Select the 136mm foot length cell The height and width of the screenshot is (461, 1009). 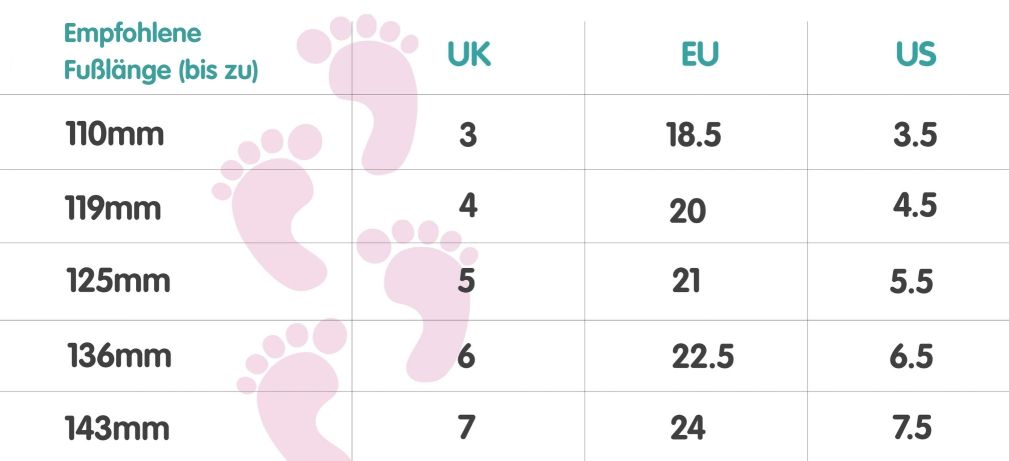click(119, 356)
